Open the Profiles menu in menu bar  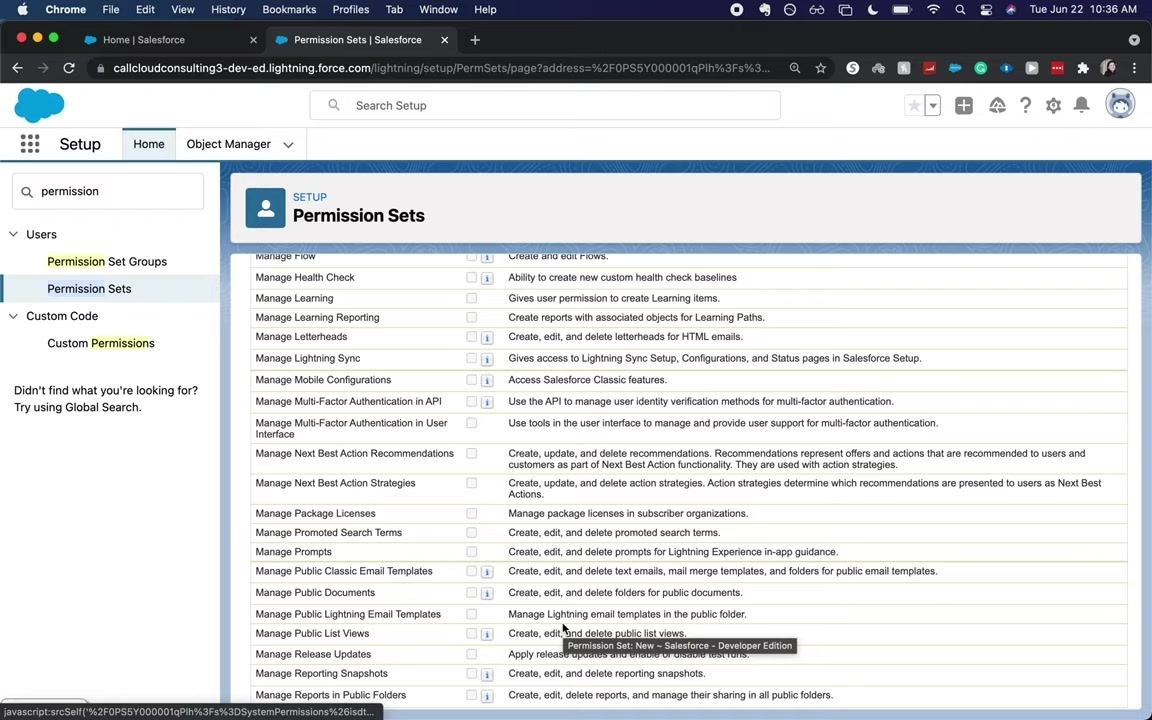350,10
